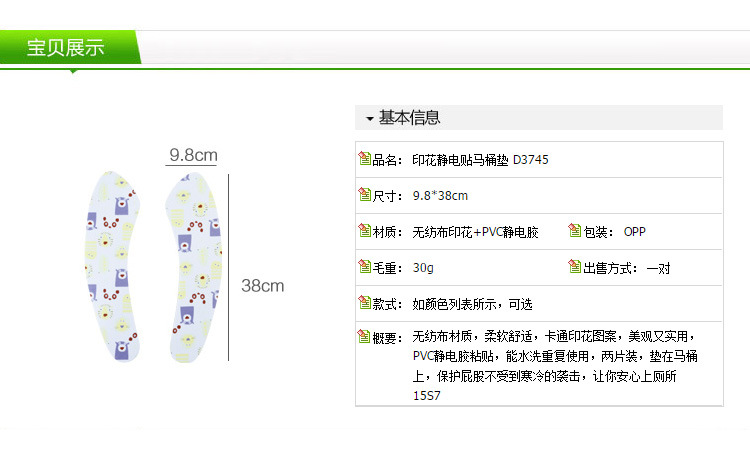Screen dimensions: 750x450
Task: Click the 15S7 code in description
Action: (426, 395)
